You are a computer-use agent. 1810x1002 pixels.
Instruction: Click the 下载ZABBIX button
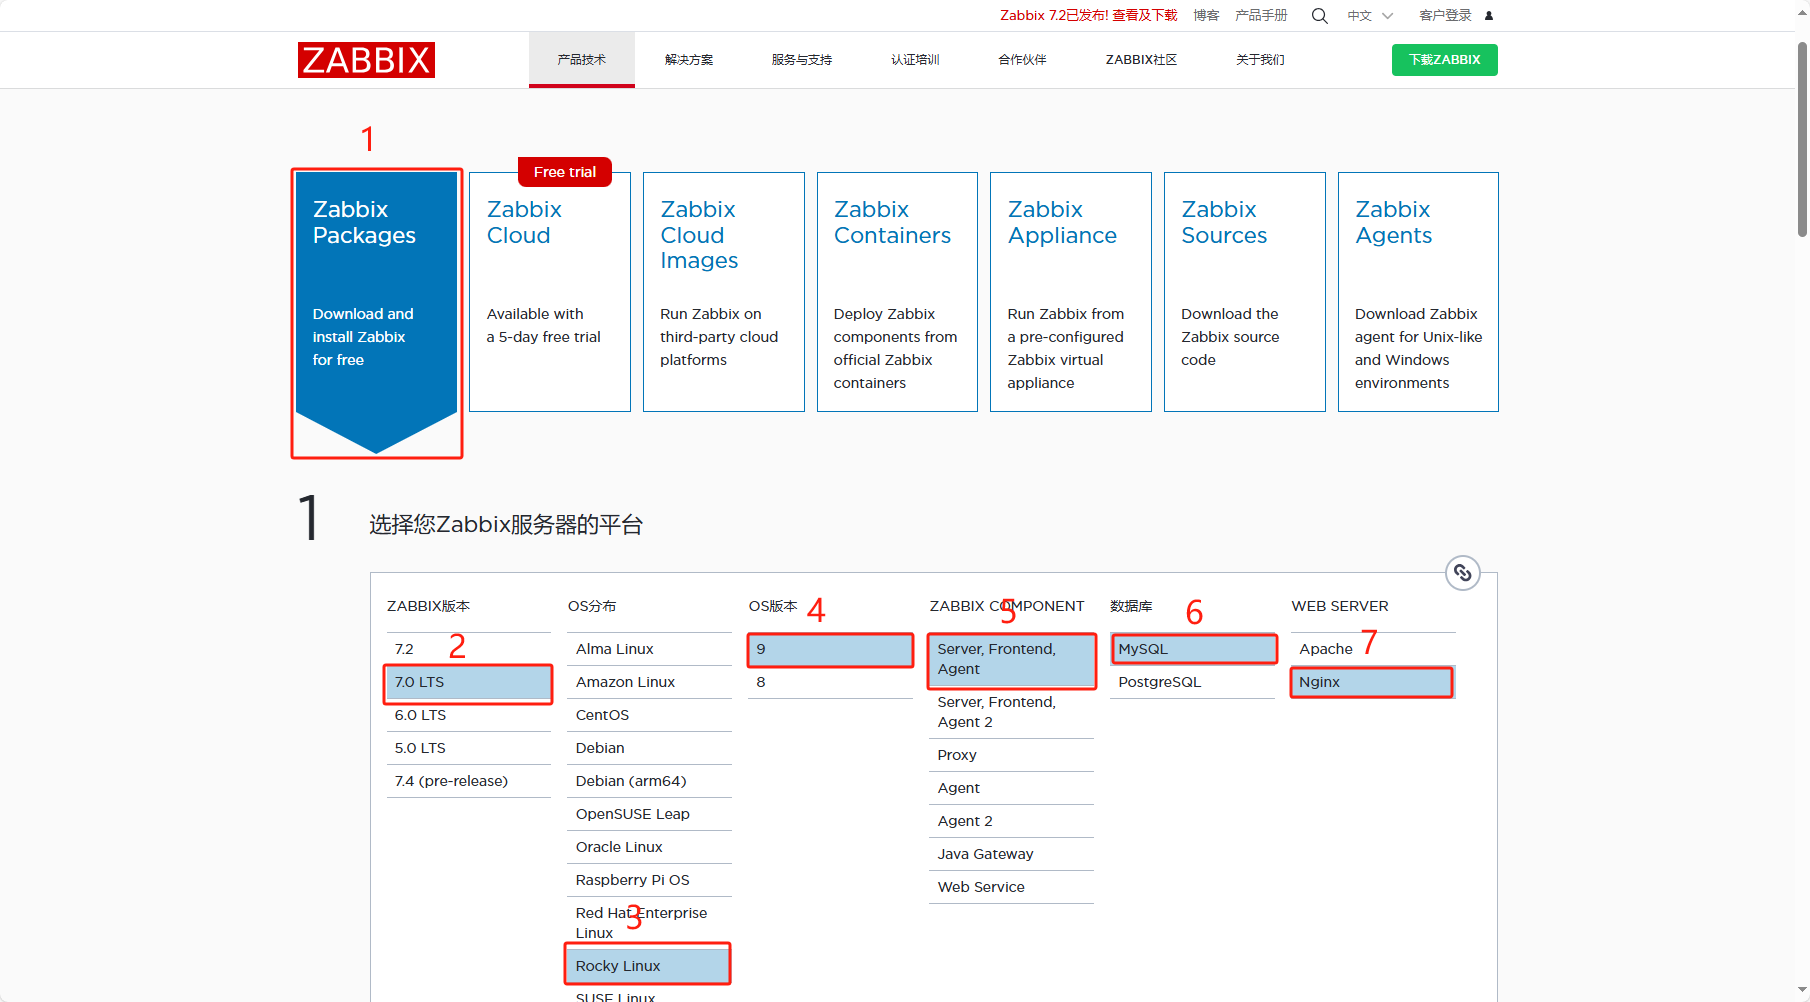click(x=1445, y=60)
